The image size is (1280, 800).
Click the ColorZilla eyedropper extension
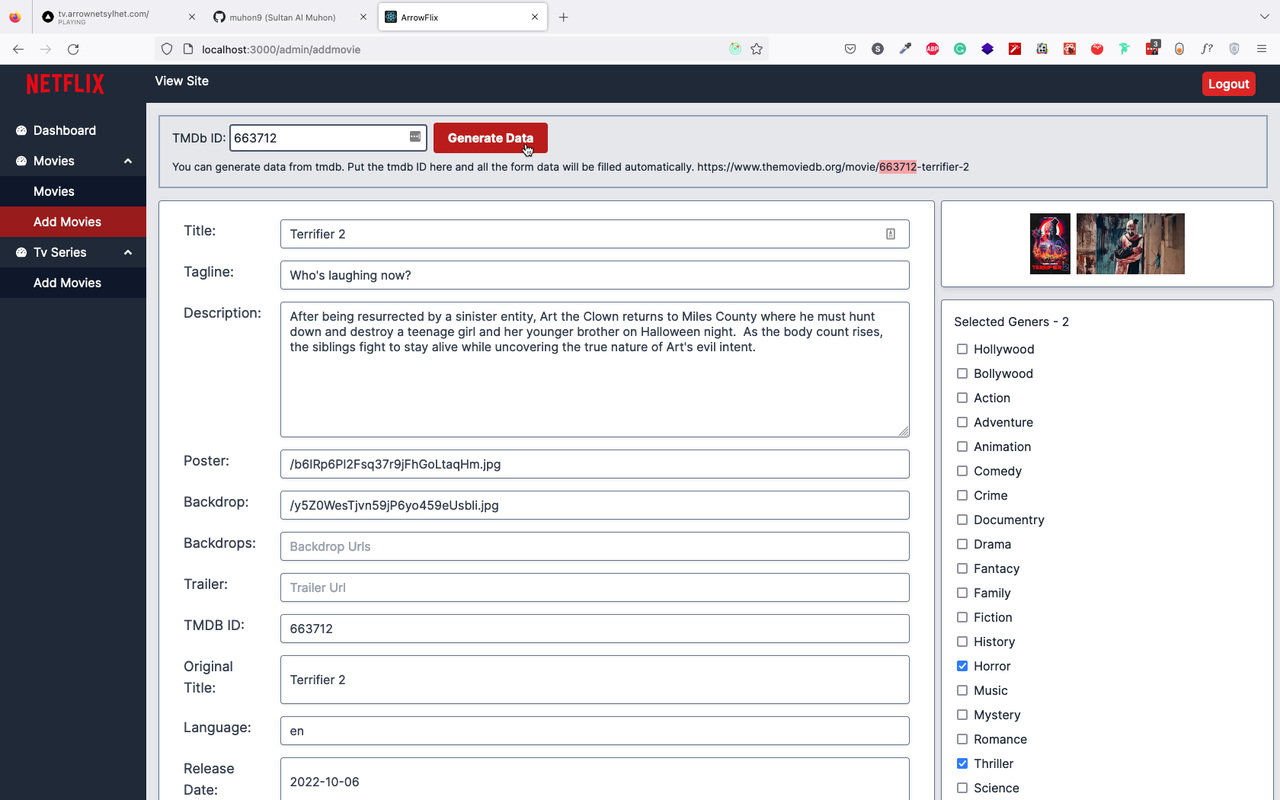[x=905, y=49]
